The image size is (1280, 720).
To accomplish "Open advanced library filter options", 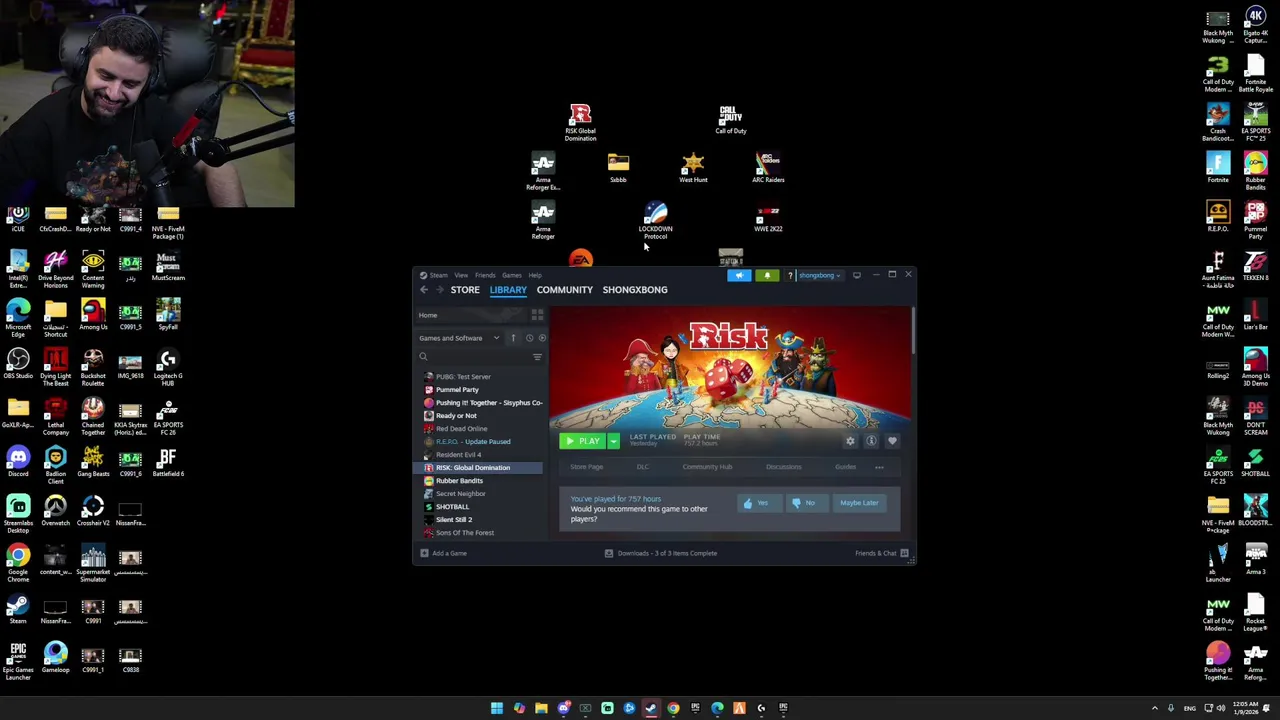I will (x=537, y=357).
